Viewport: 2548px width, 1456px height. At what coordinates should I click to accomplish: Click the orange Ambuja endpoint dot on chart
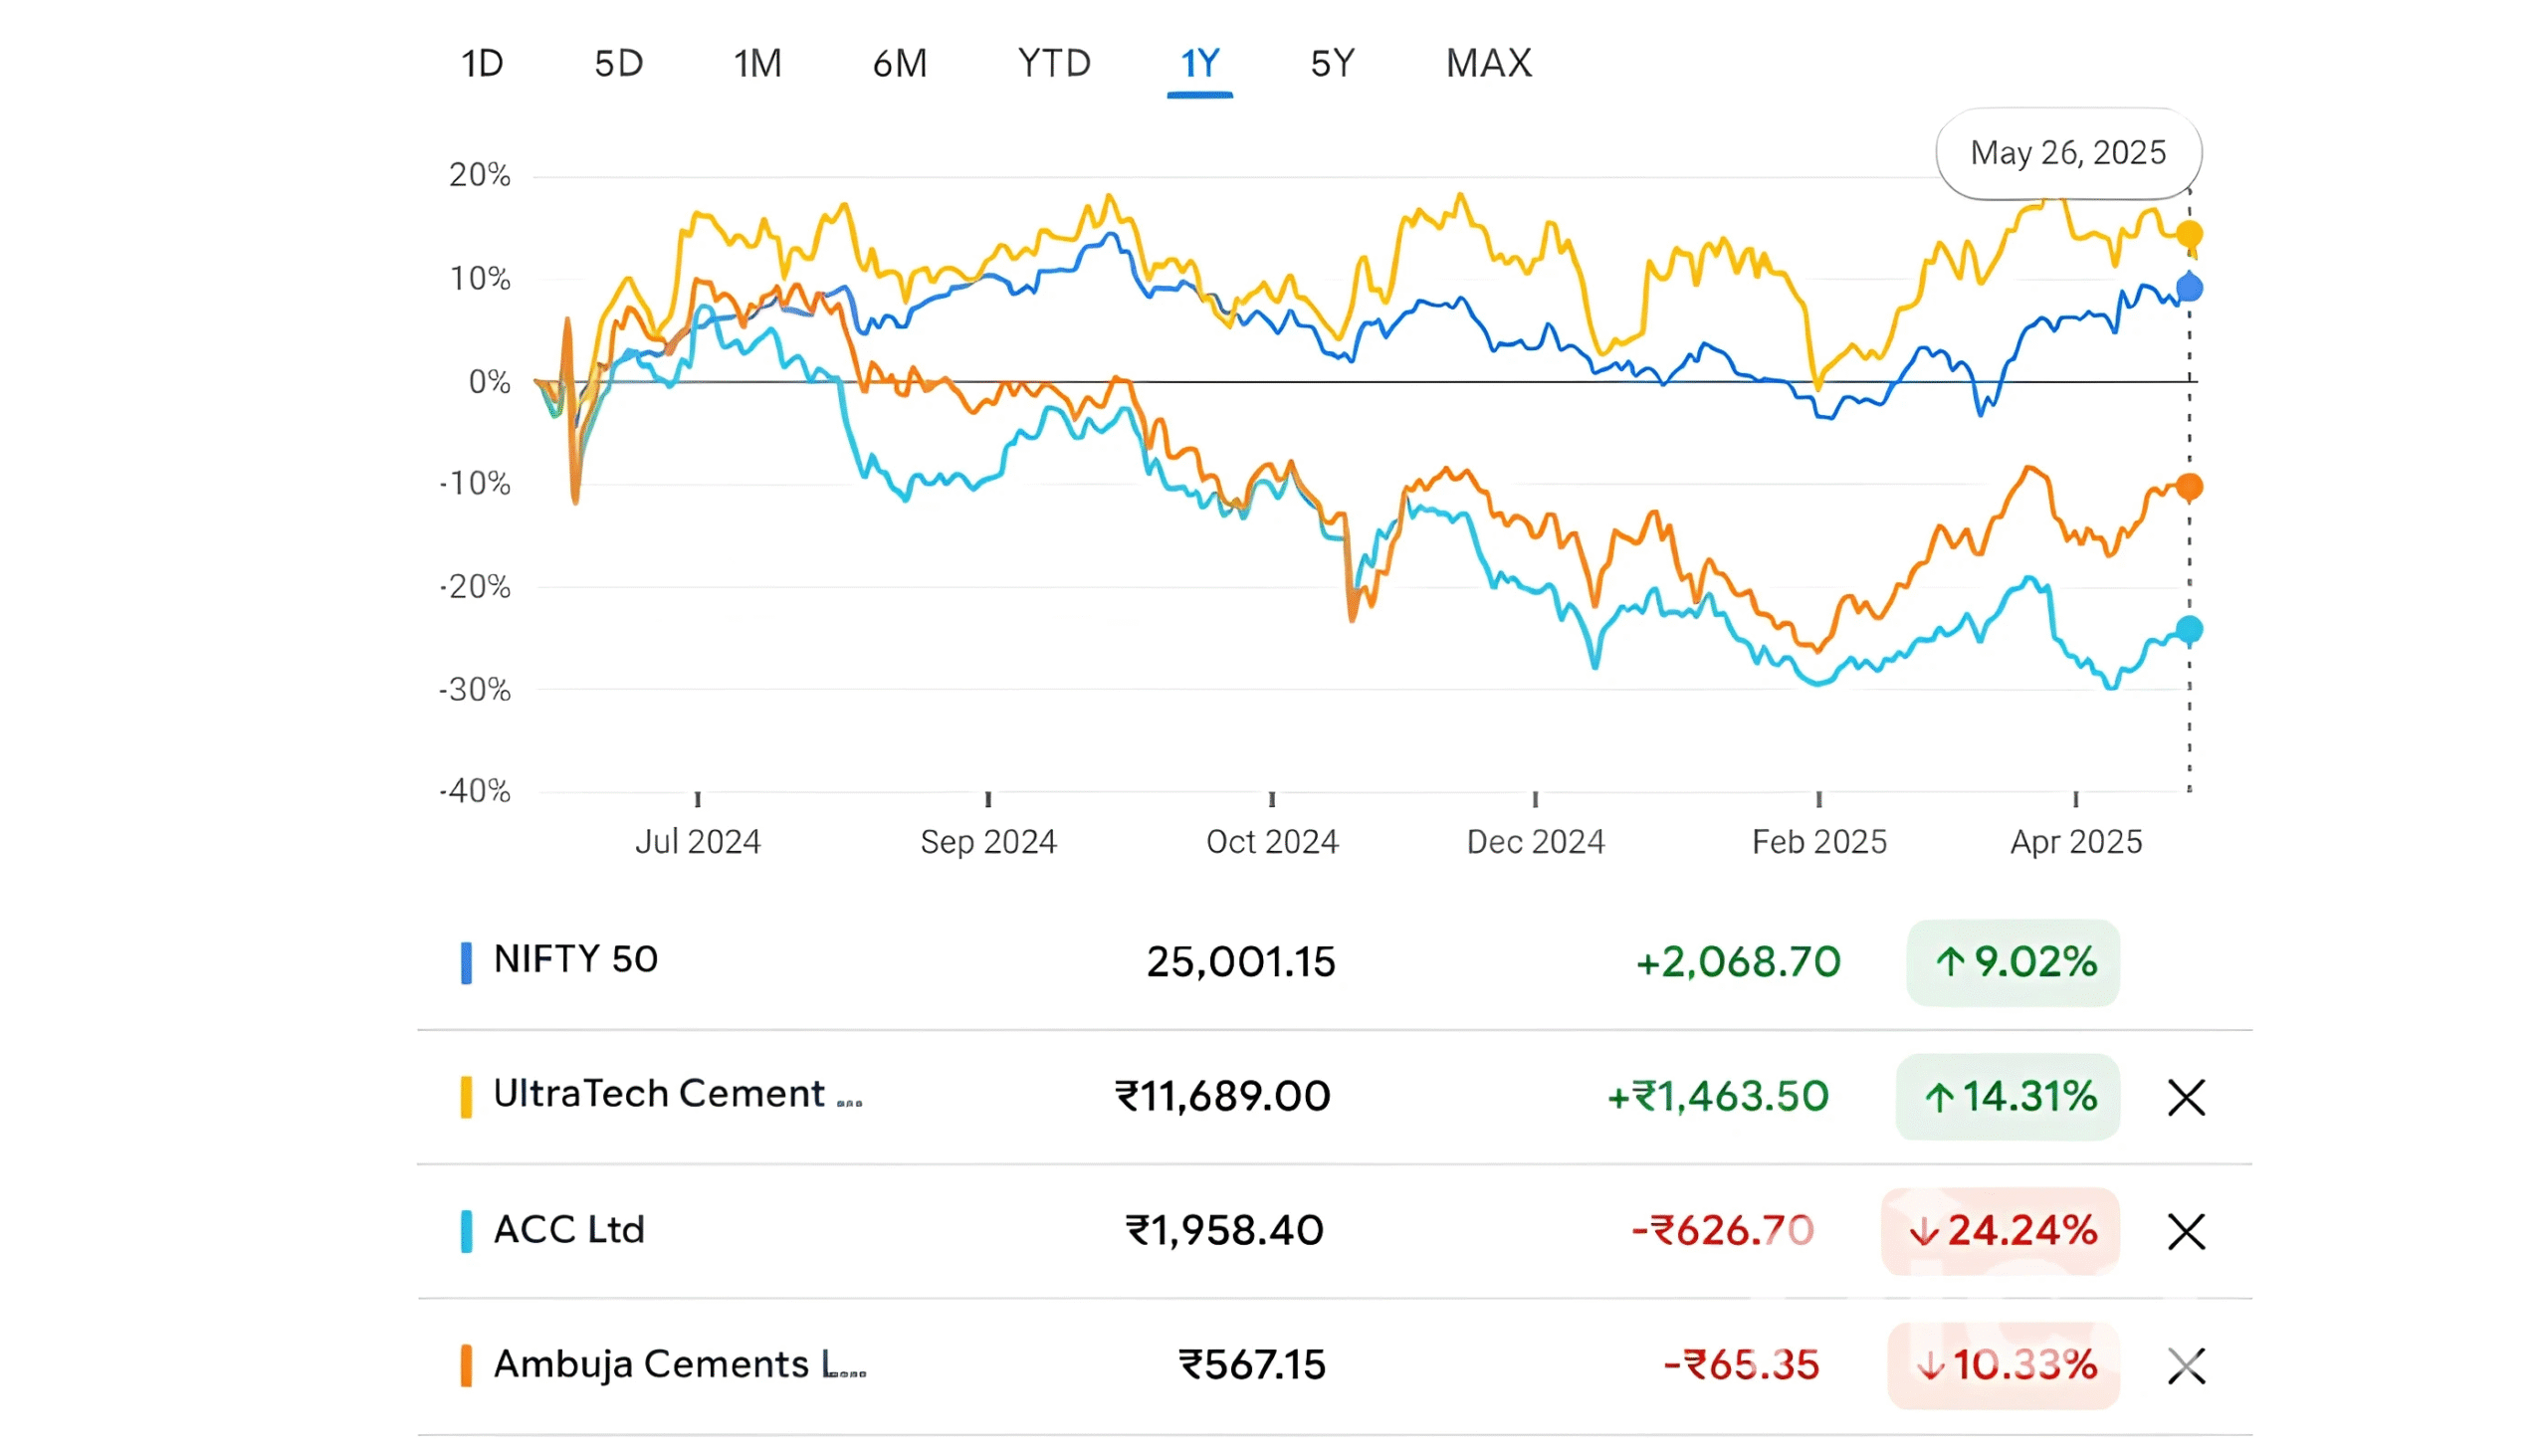click(x=2189, y=487)
